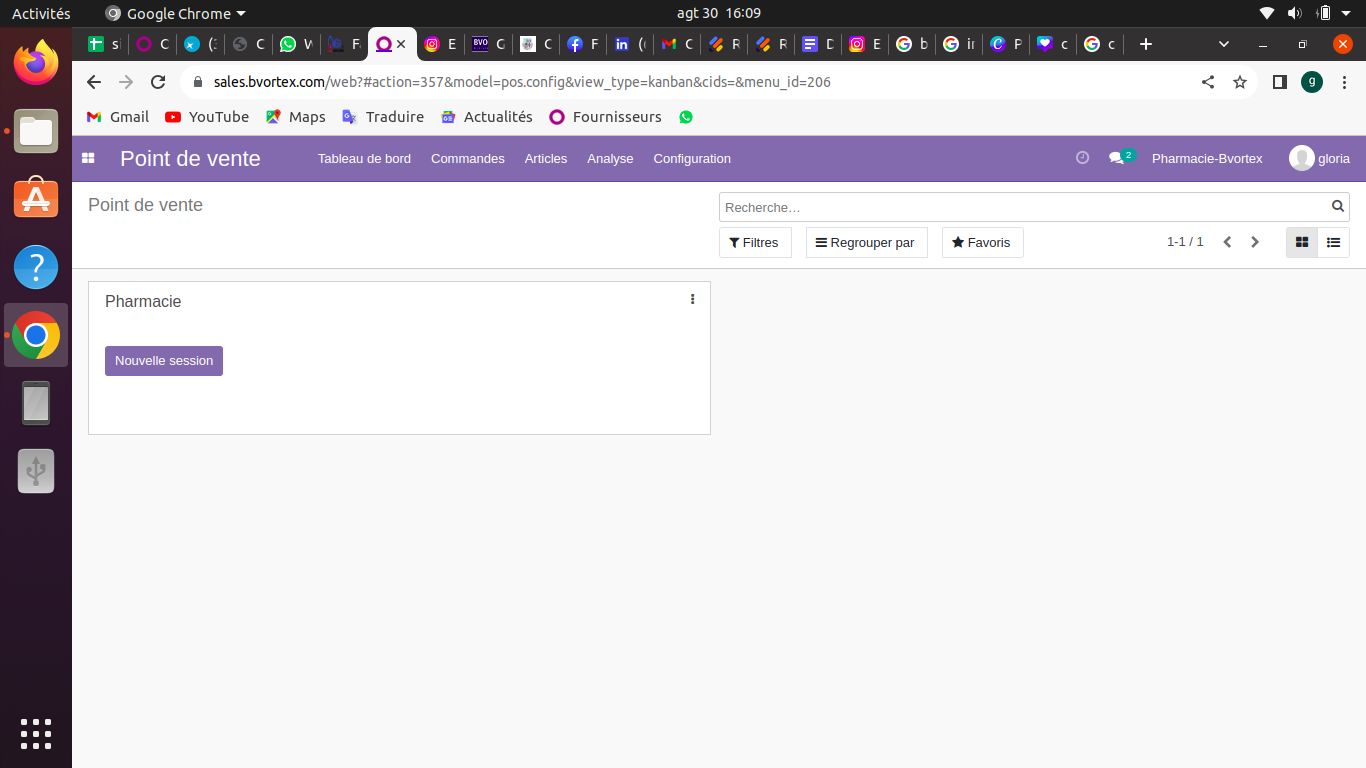
Task: Click the Nouvelle session button
Action: click(164, 361)
